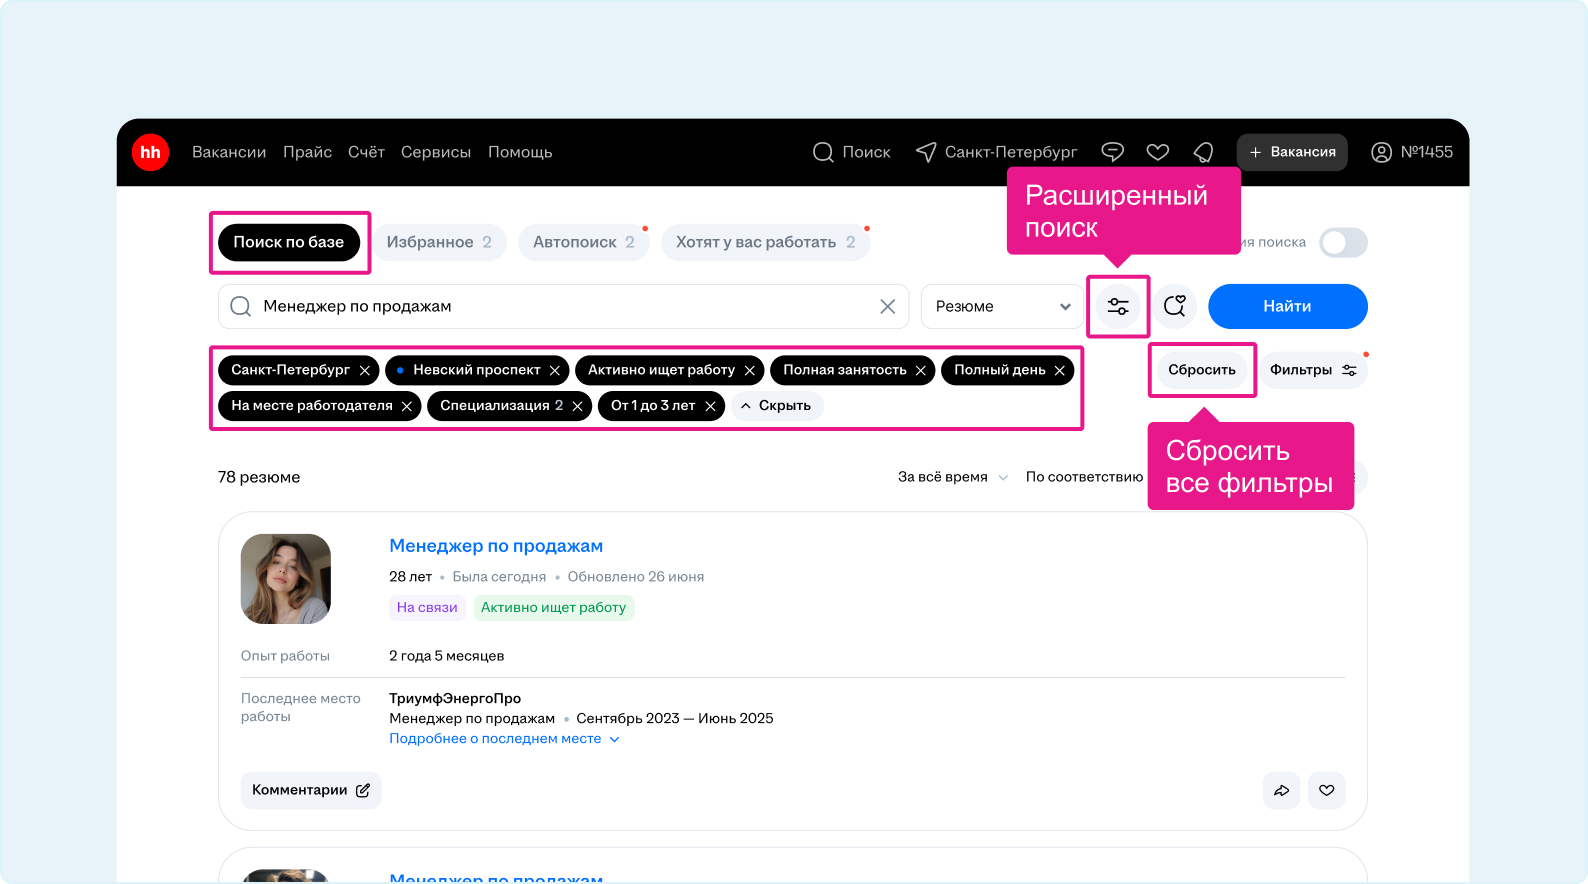Image resolution: width=1588 pixels, height=884 pixels.
Task: Remove the На месте работодателя filter
Action: coord(407,406)
